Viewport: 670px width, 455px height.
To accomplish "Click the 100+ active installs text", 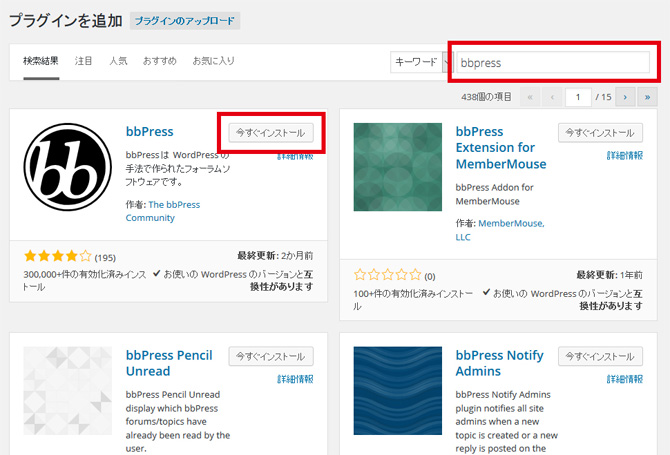I will tap(413, 299).
